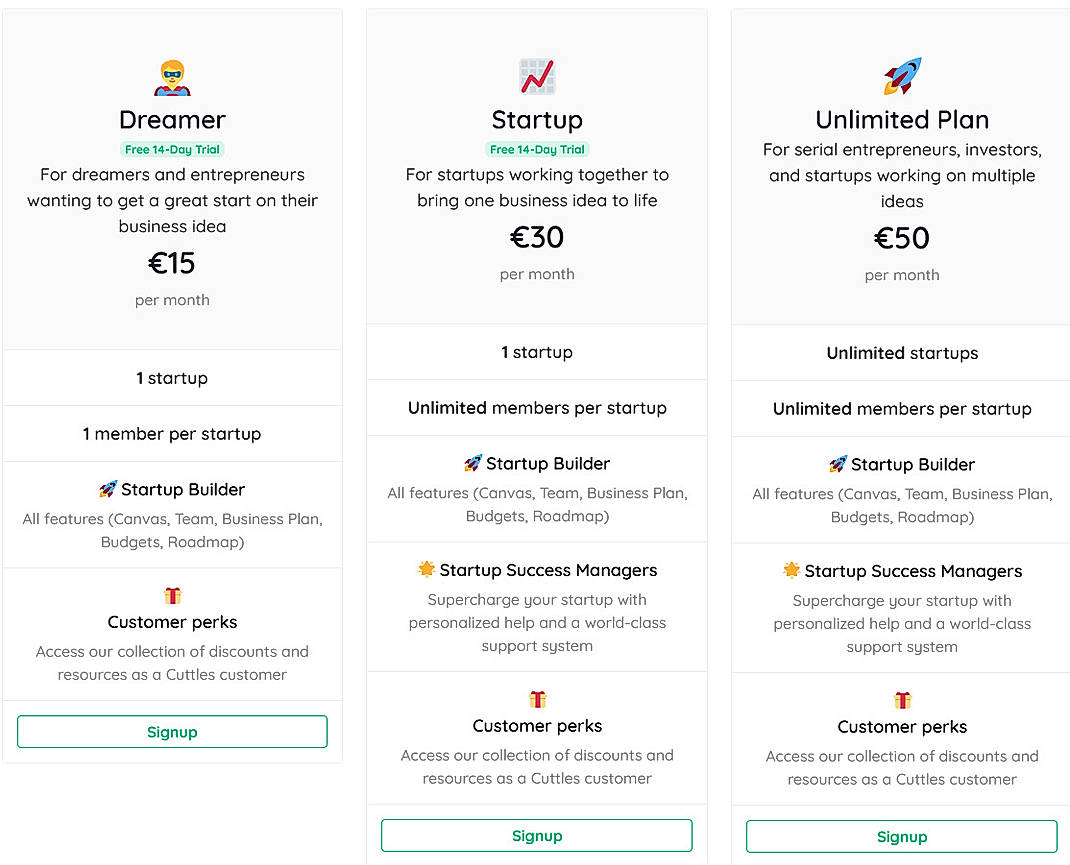Click the Free 14-Day Trial badge under Dreamer

(172, 147)
